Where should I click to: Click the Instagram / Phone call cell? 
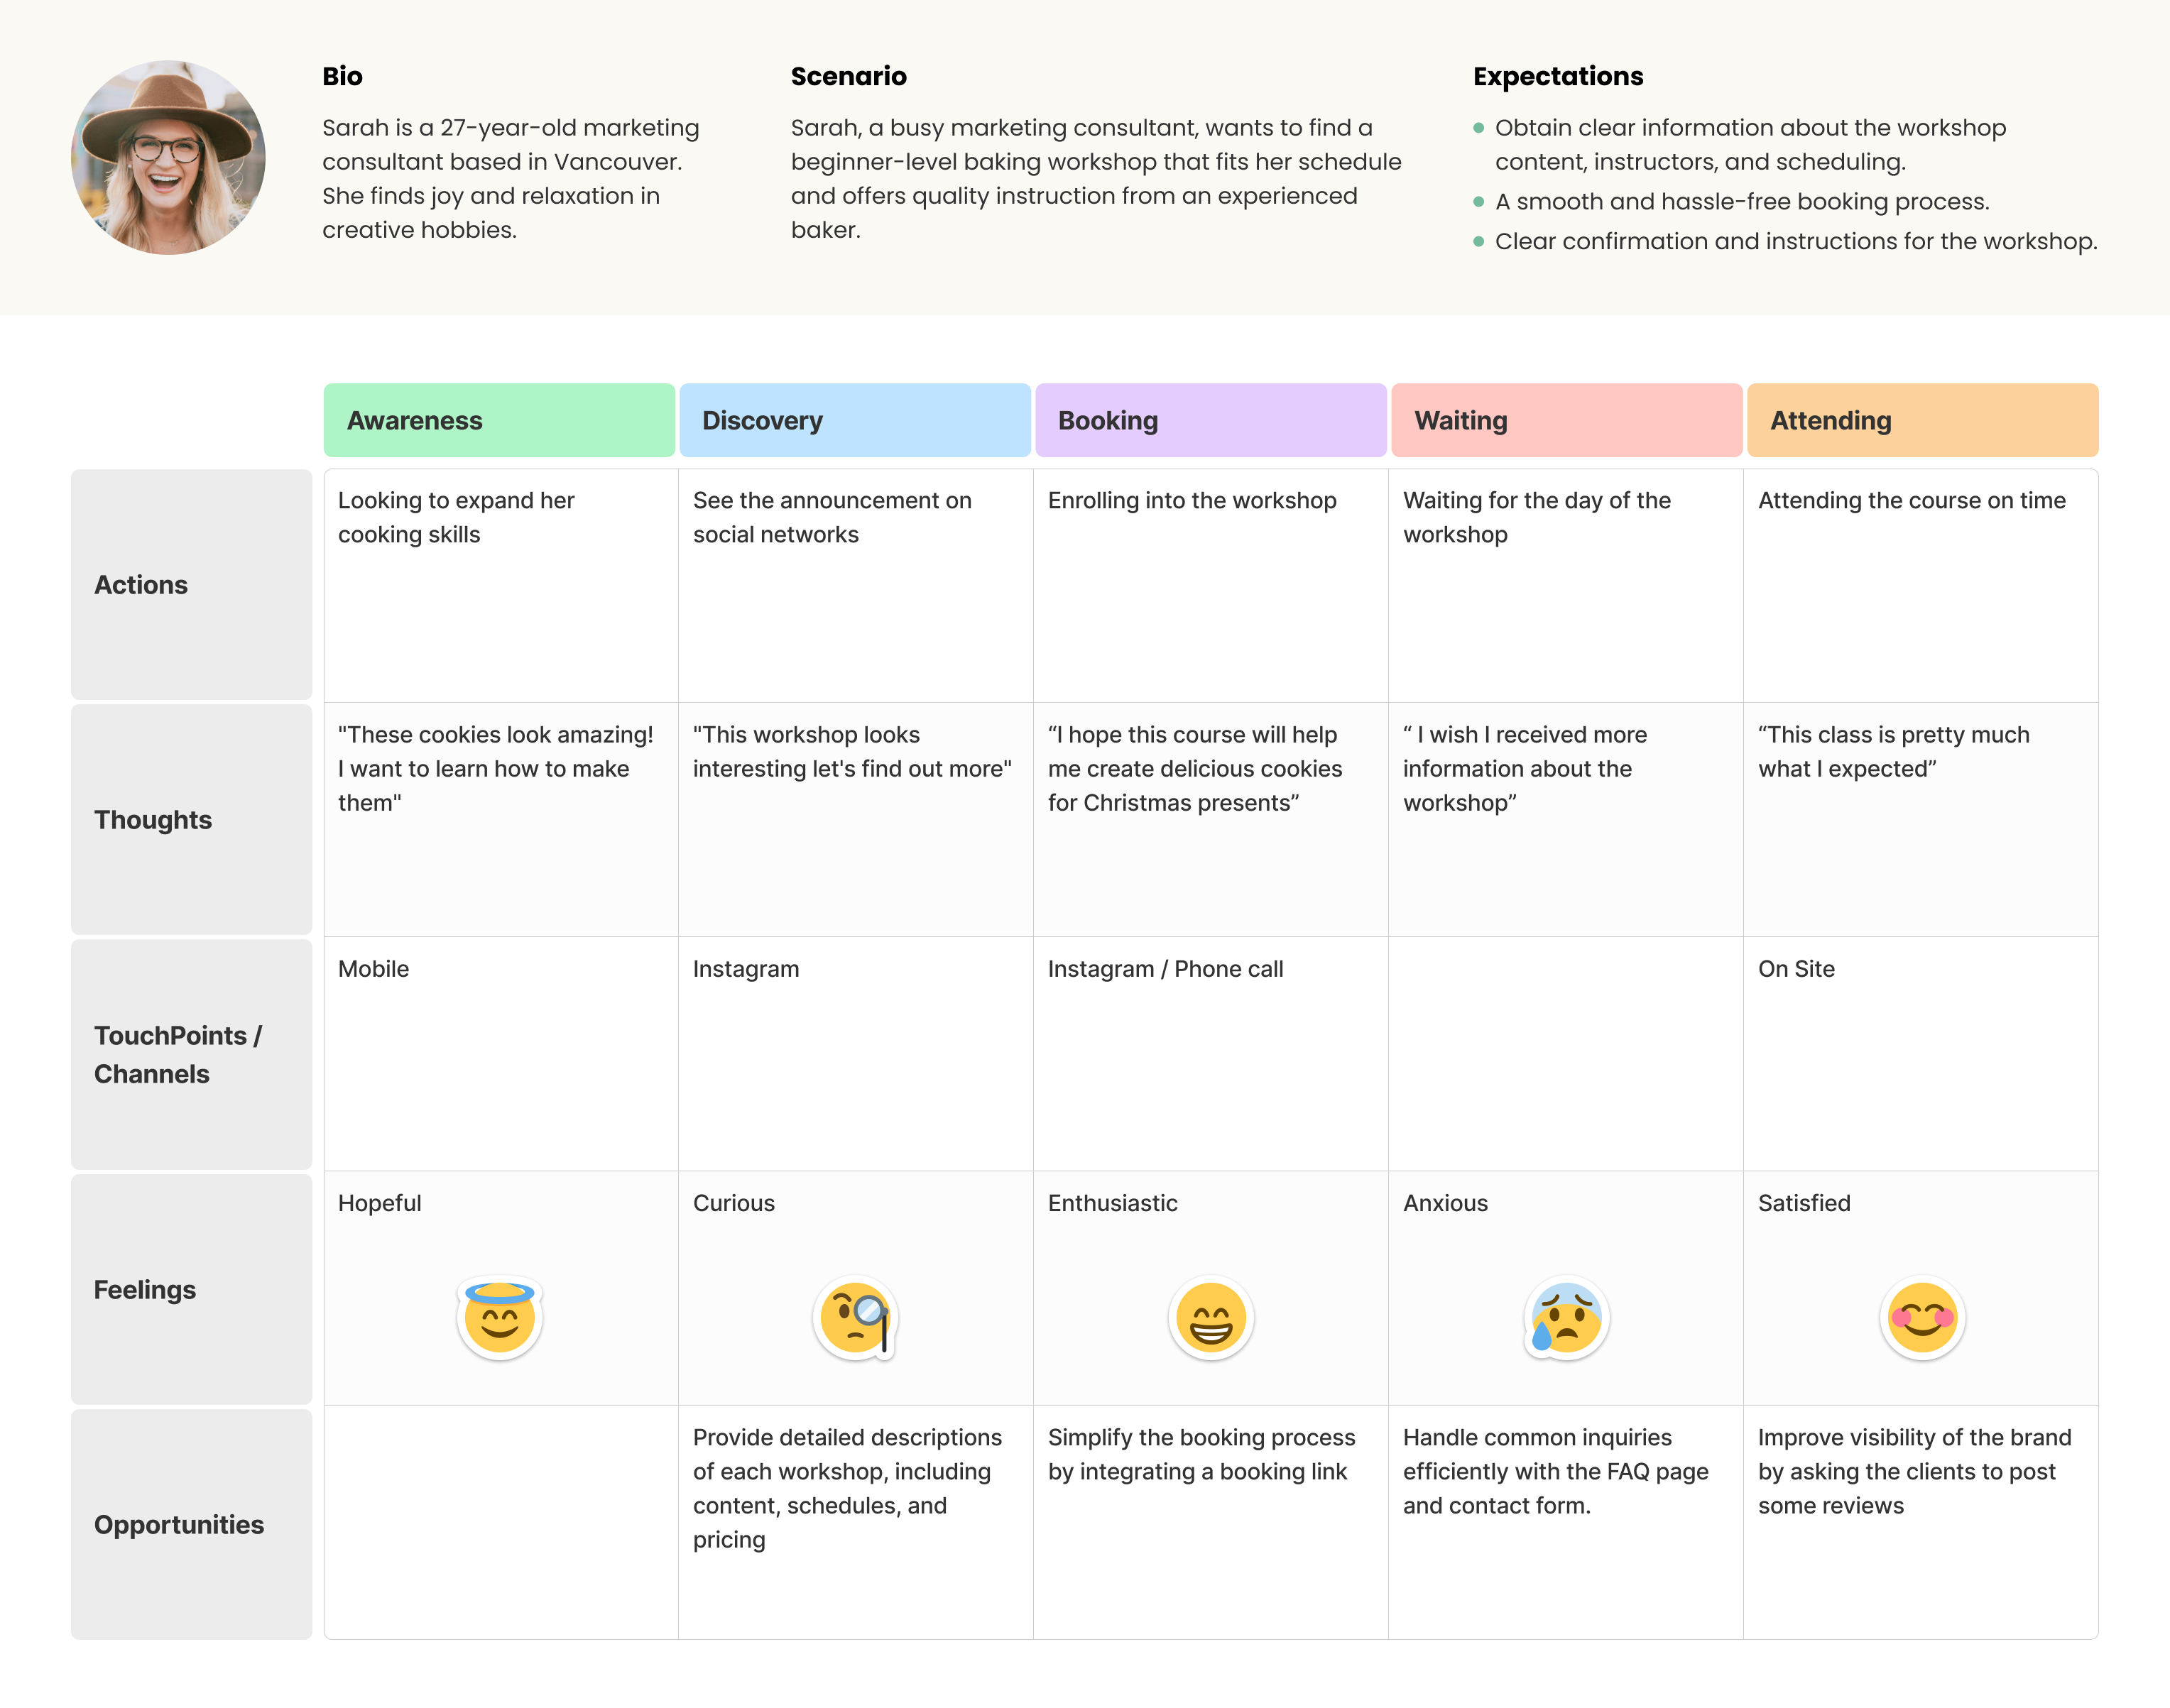click(1165, 969)
